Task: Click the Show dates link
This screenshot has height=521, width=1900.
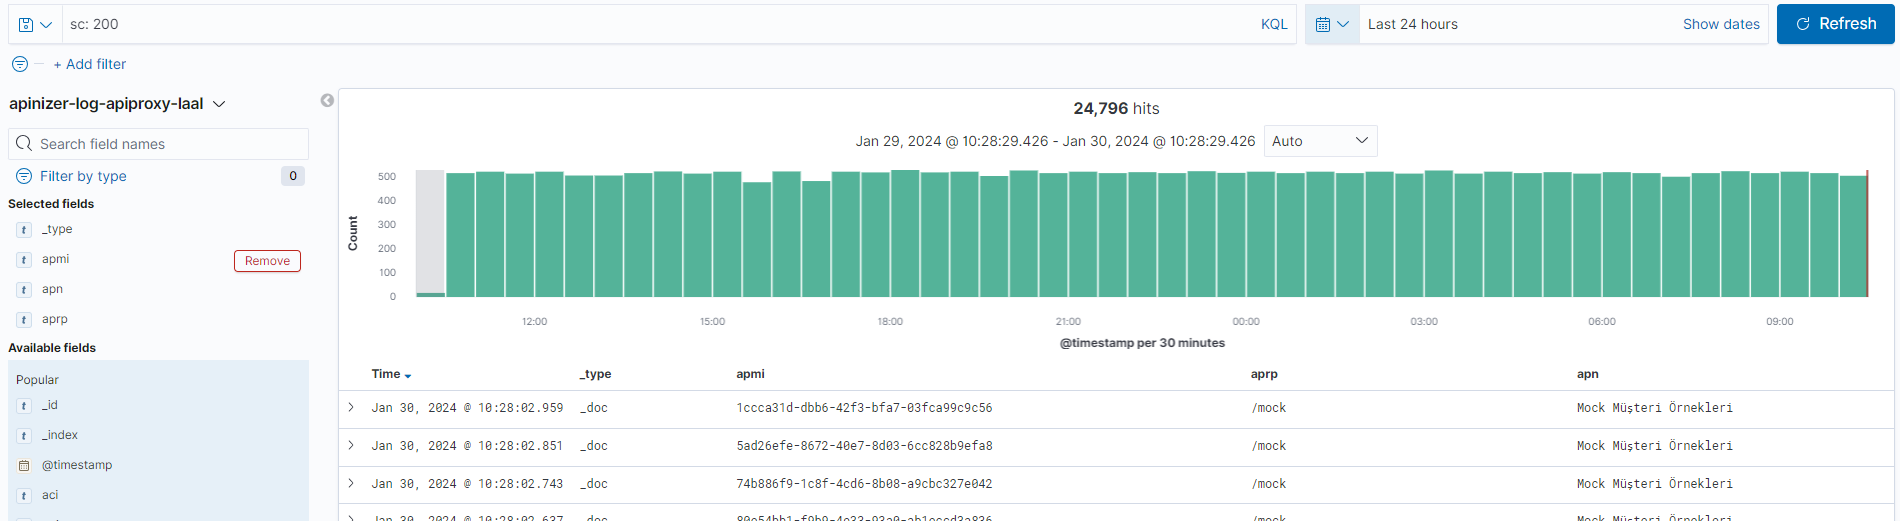Action: pyautogui.click(x=1721, y=24)
